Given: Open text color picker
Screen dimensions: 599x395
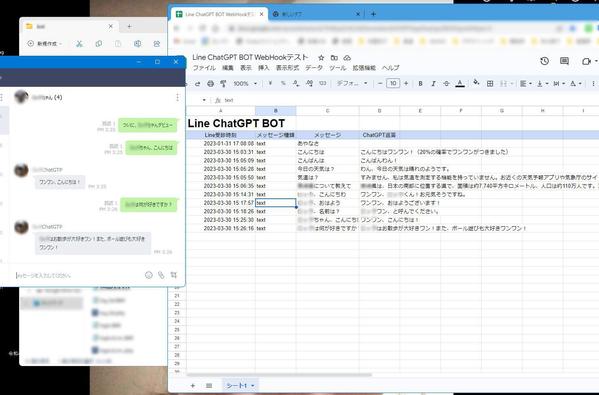Looking at the screenshot, I should coord(460,83).
